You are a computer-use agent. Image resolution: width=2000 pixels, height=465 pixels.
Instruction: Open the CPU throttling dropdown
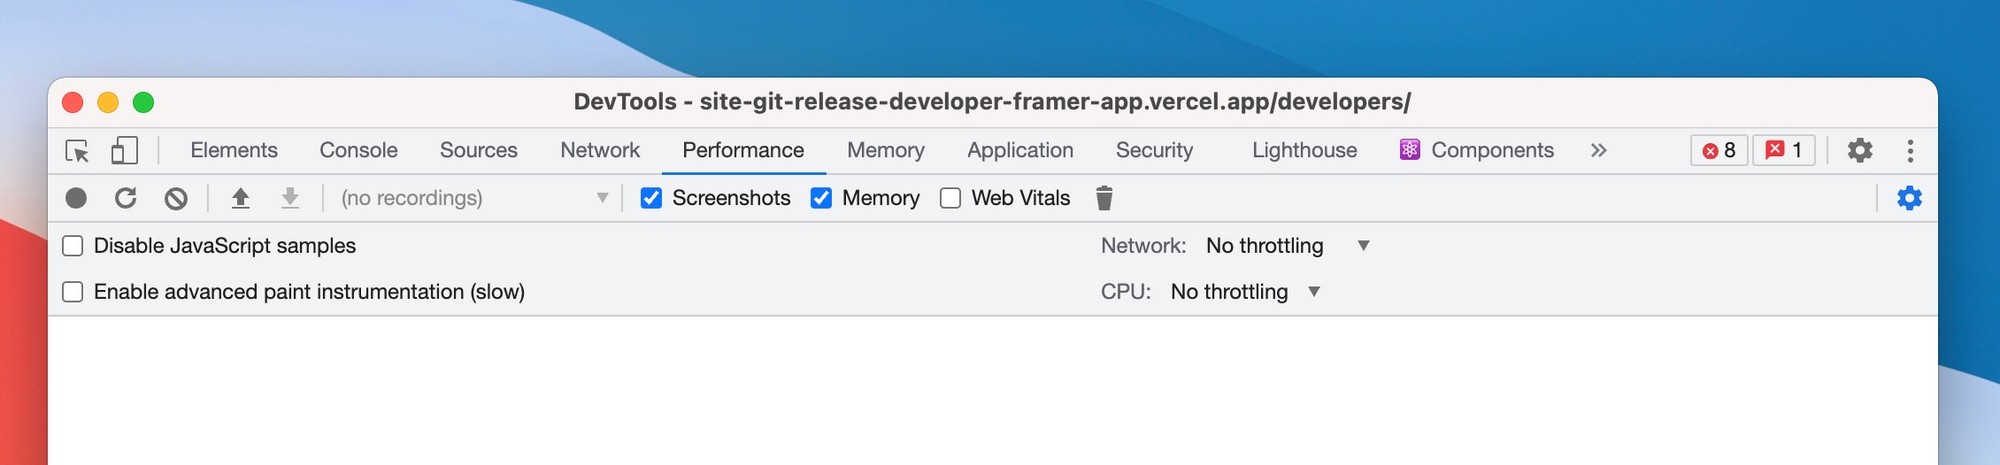[1246, 292]
